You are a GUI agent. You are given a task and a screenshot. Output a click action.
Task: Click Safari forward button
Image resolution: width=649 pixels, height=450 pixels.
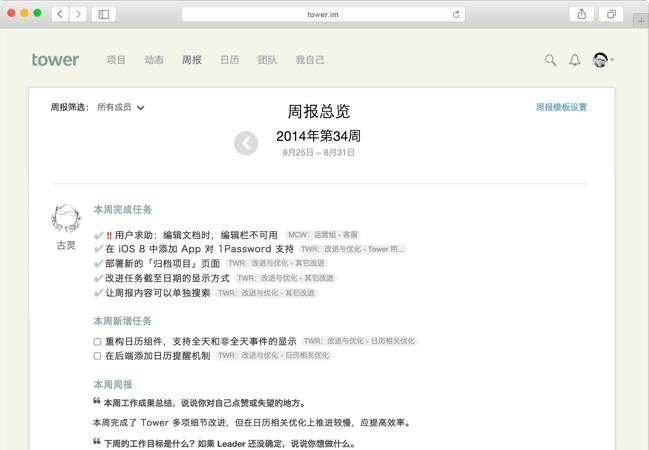[78, 14]
